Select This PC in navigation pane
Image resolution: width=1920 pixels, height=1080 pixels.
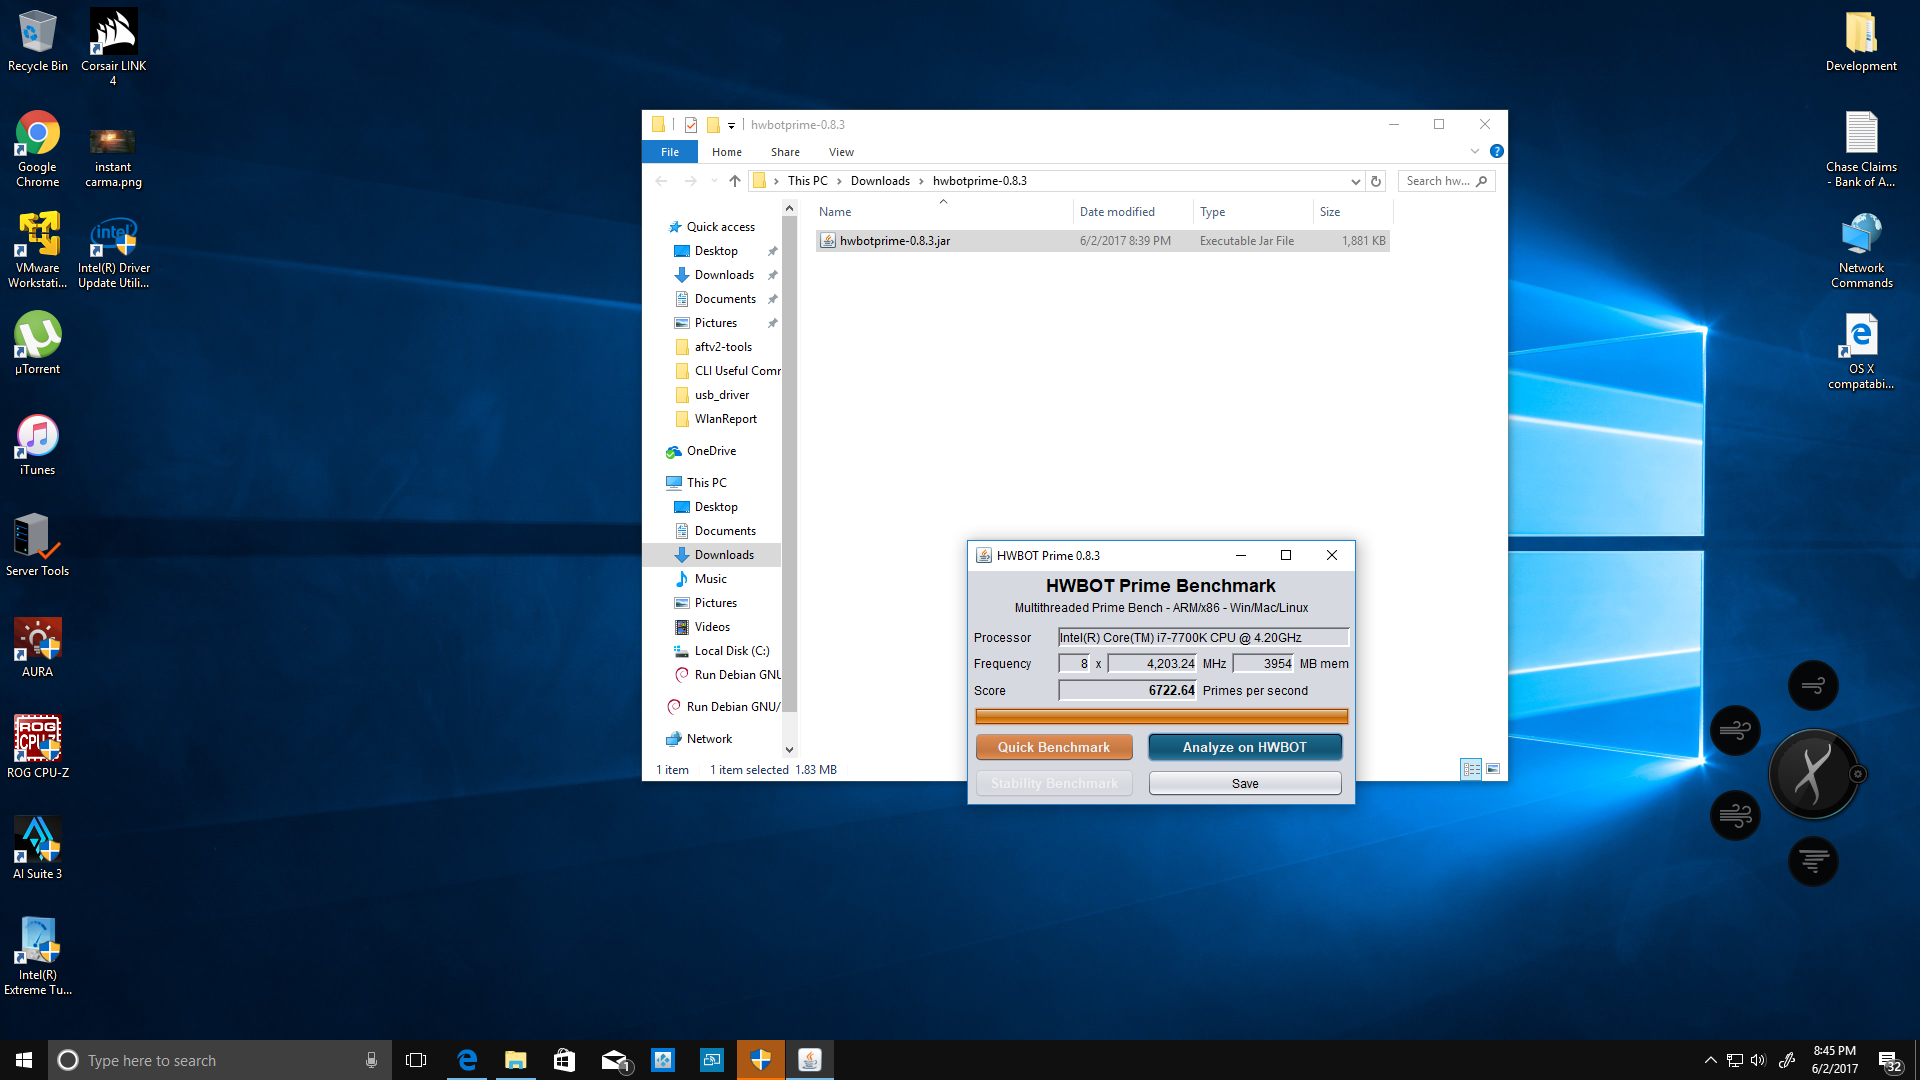706,483
